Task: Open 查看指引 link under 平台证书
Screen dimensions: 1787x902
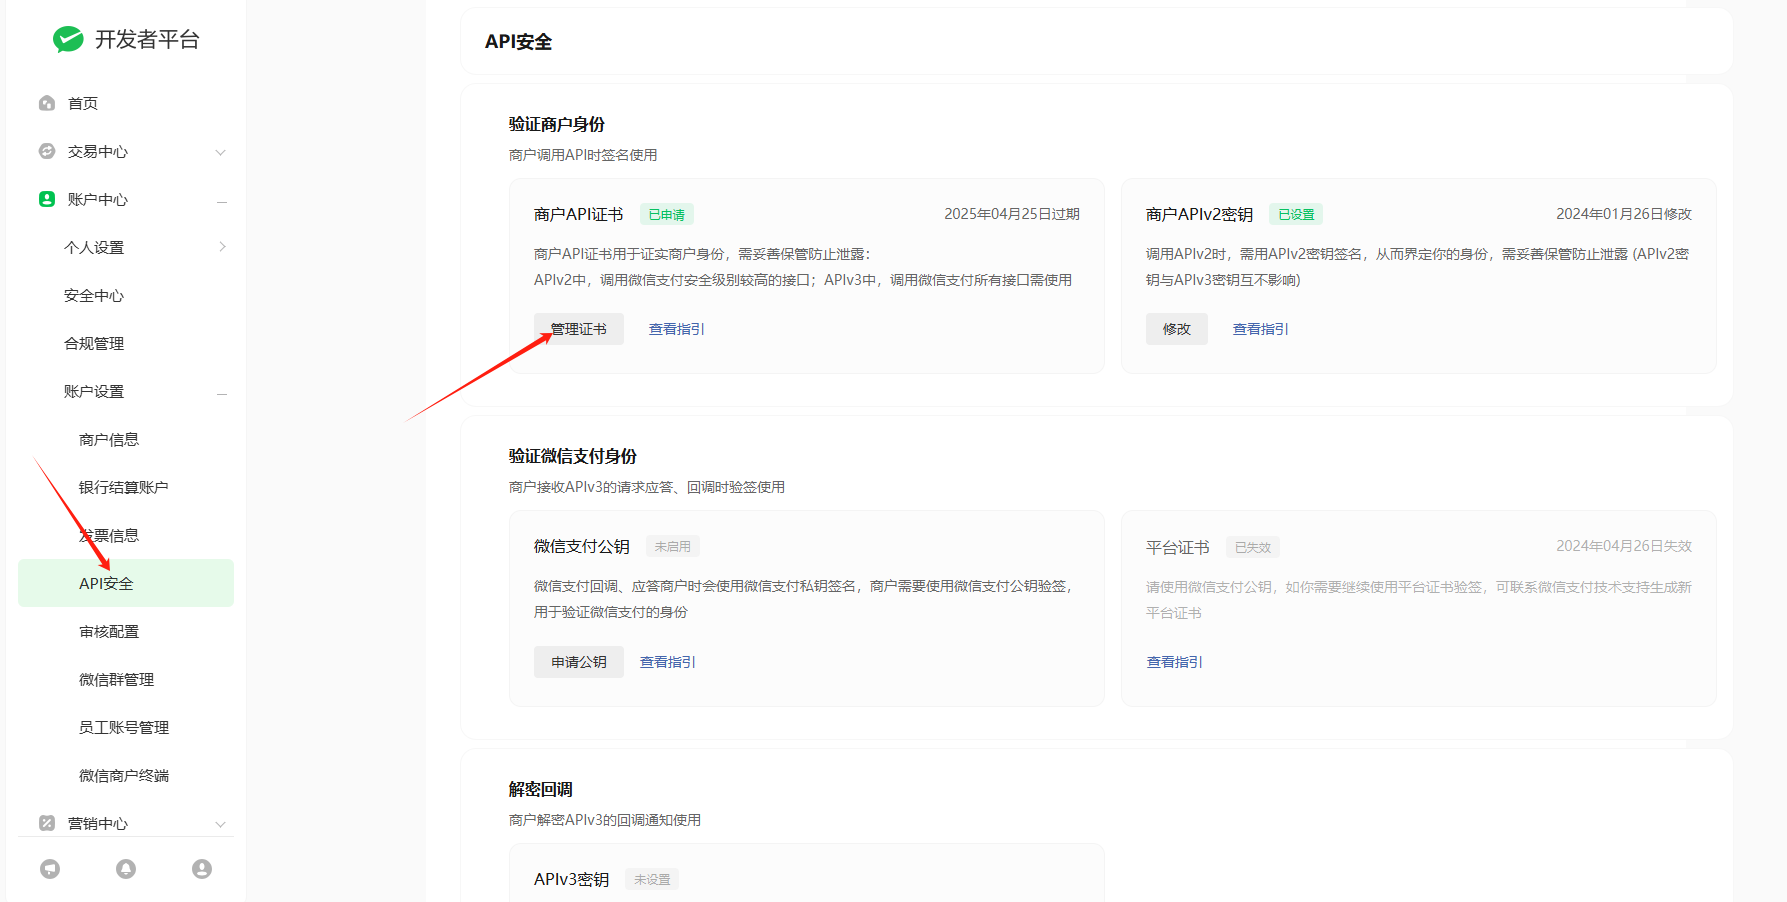Action: coord(1174,662)
